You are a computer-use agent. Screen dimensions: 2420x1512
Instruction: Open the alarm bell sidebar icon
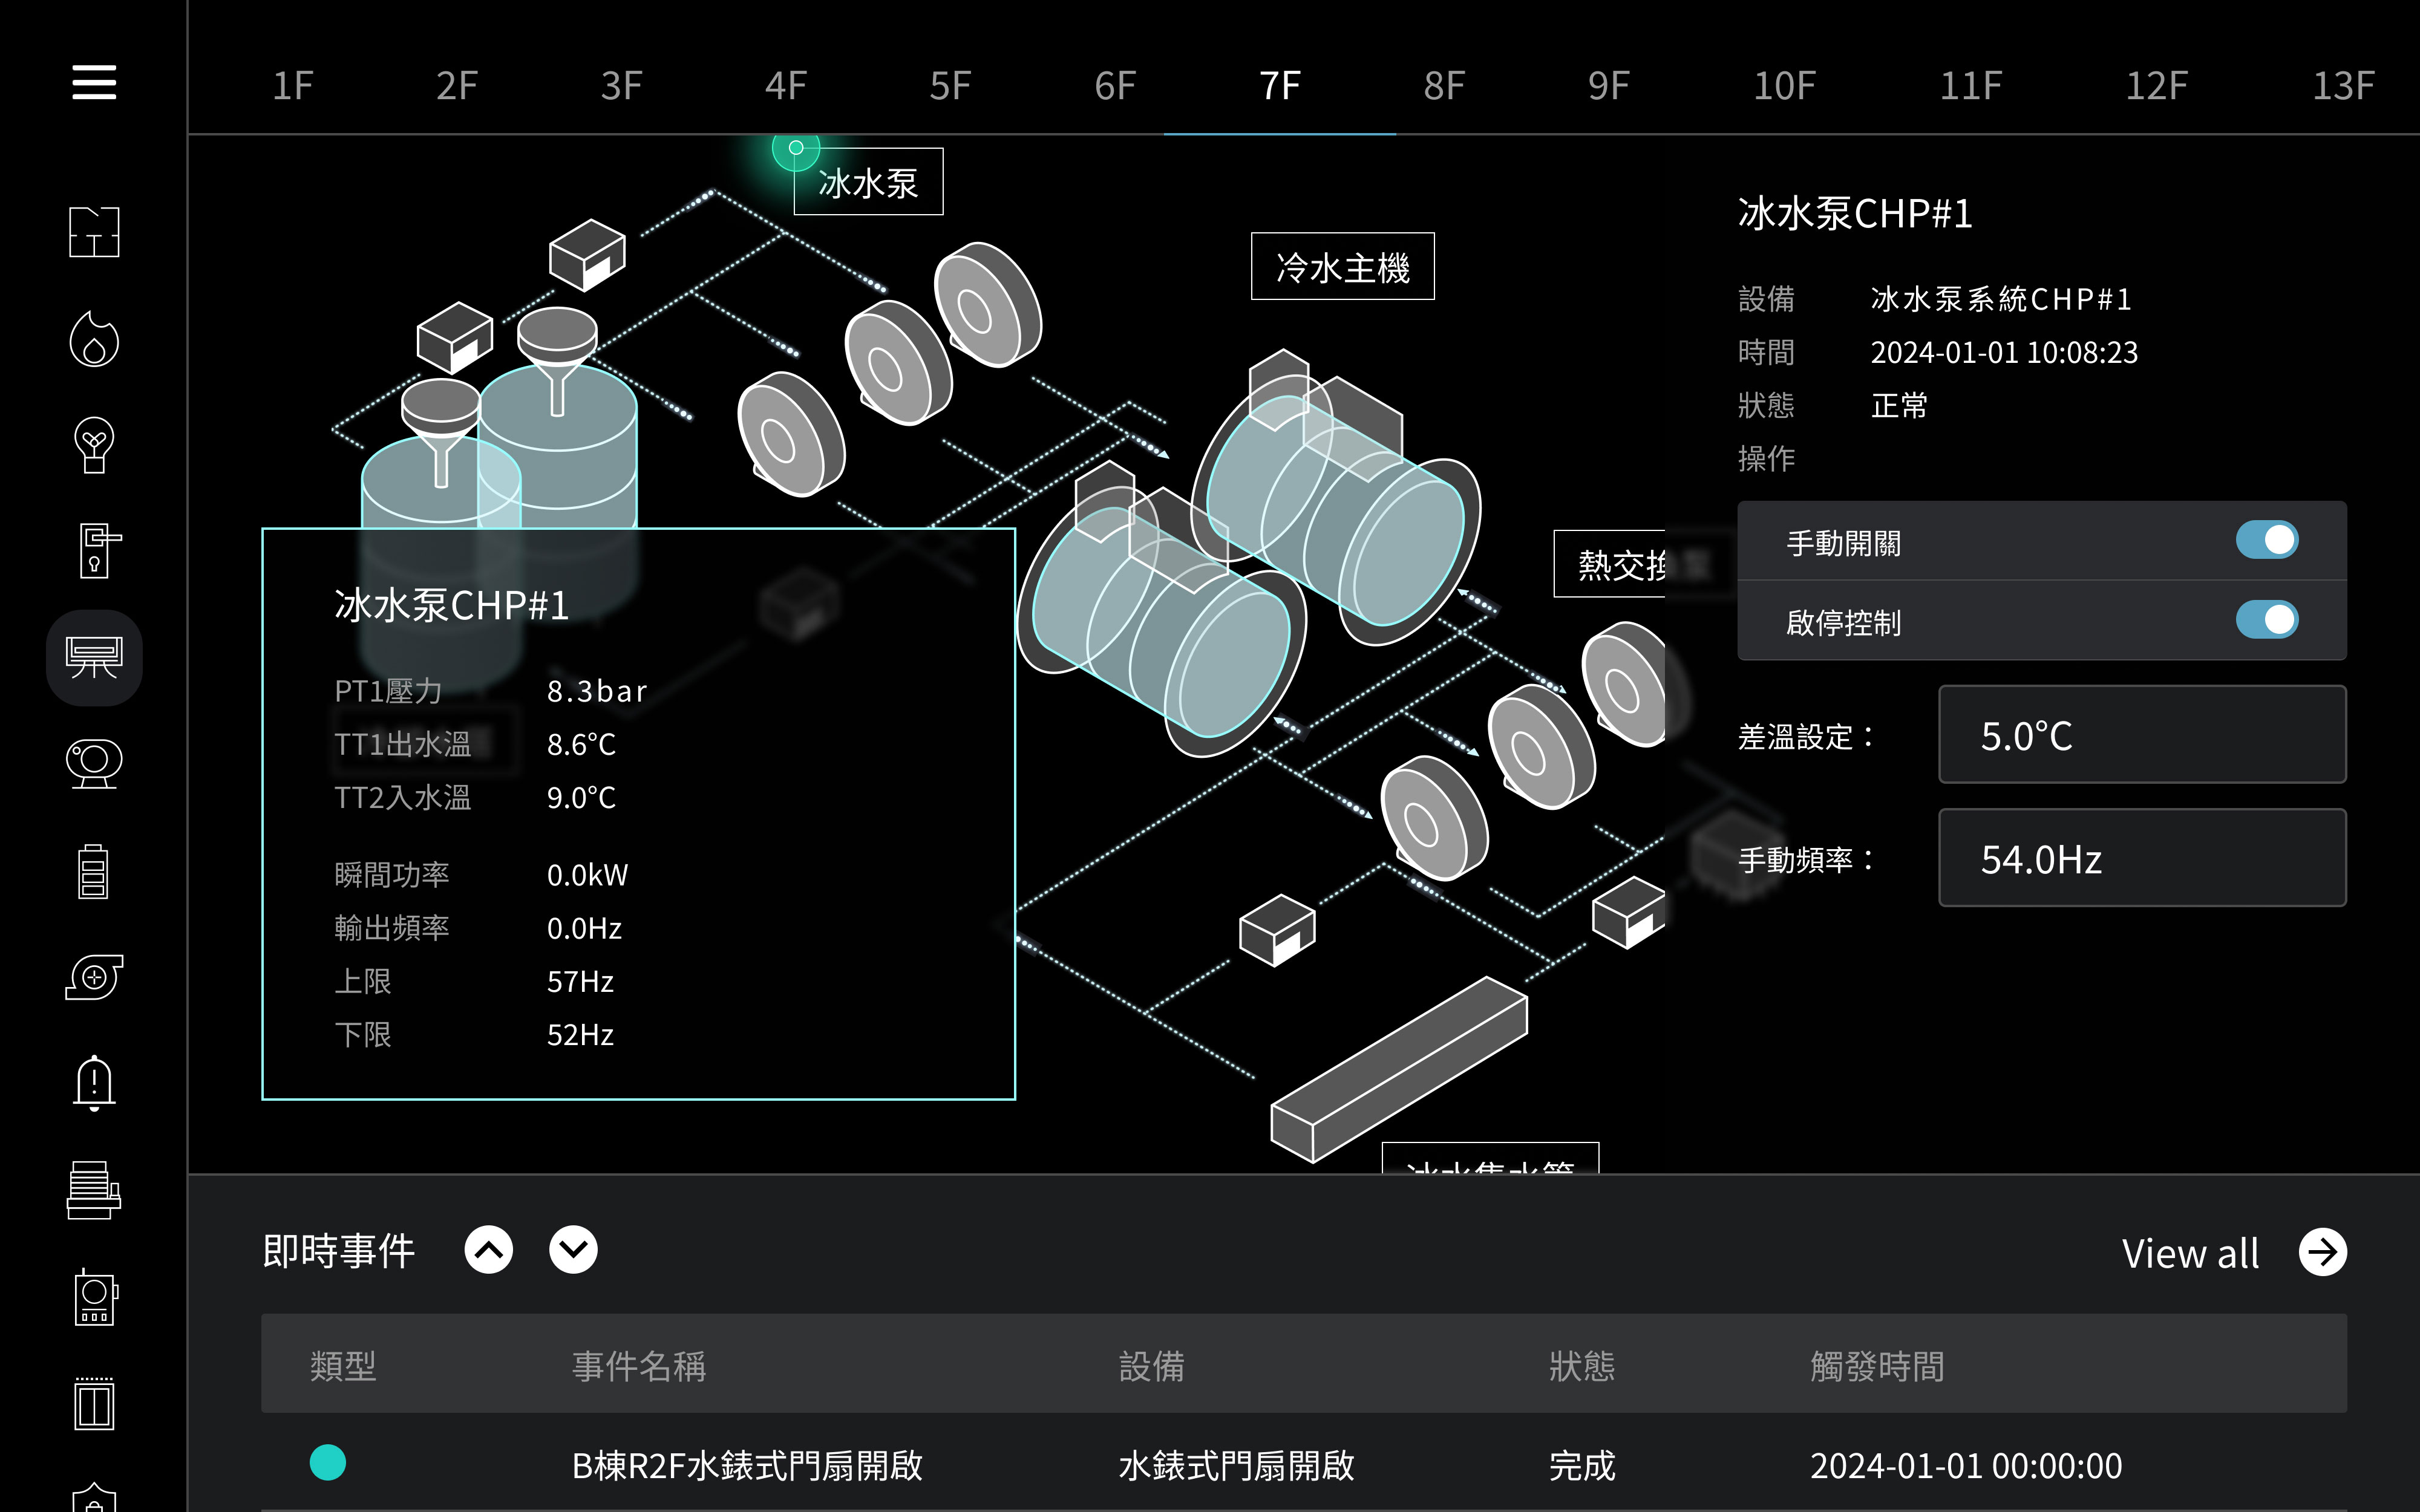[x=94, y=1083]
